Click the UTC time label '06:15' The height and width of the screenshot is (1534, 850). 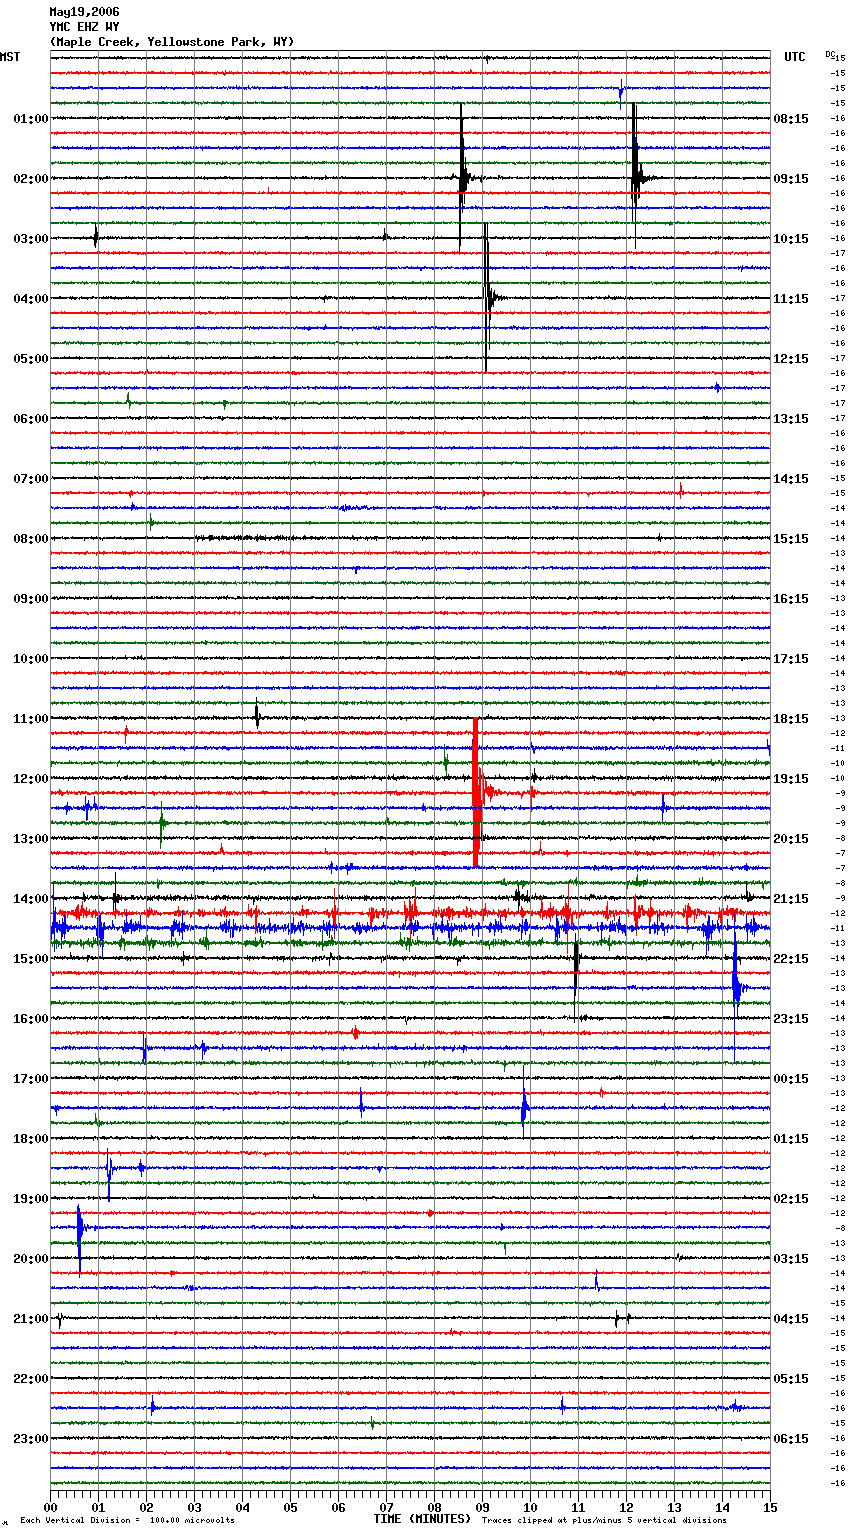791,1439
